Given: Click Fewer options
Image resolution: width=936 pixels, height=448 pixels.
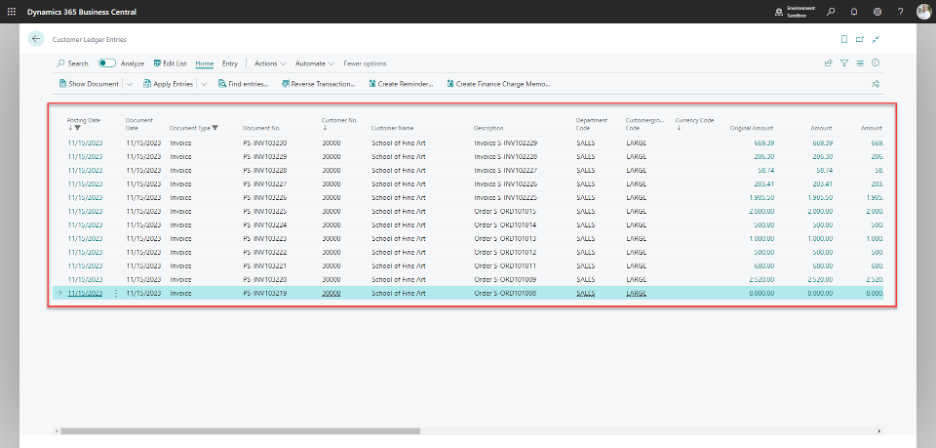Looking at the screenshot, I should click(x=365, y=63).
